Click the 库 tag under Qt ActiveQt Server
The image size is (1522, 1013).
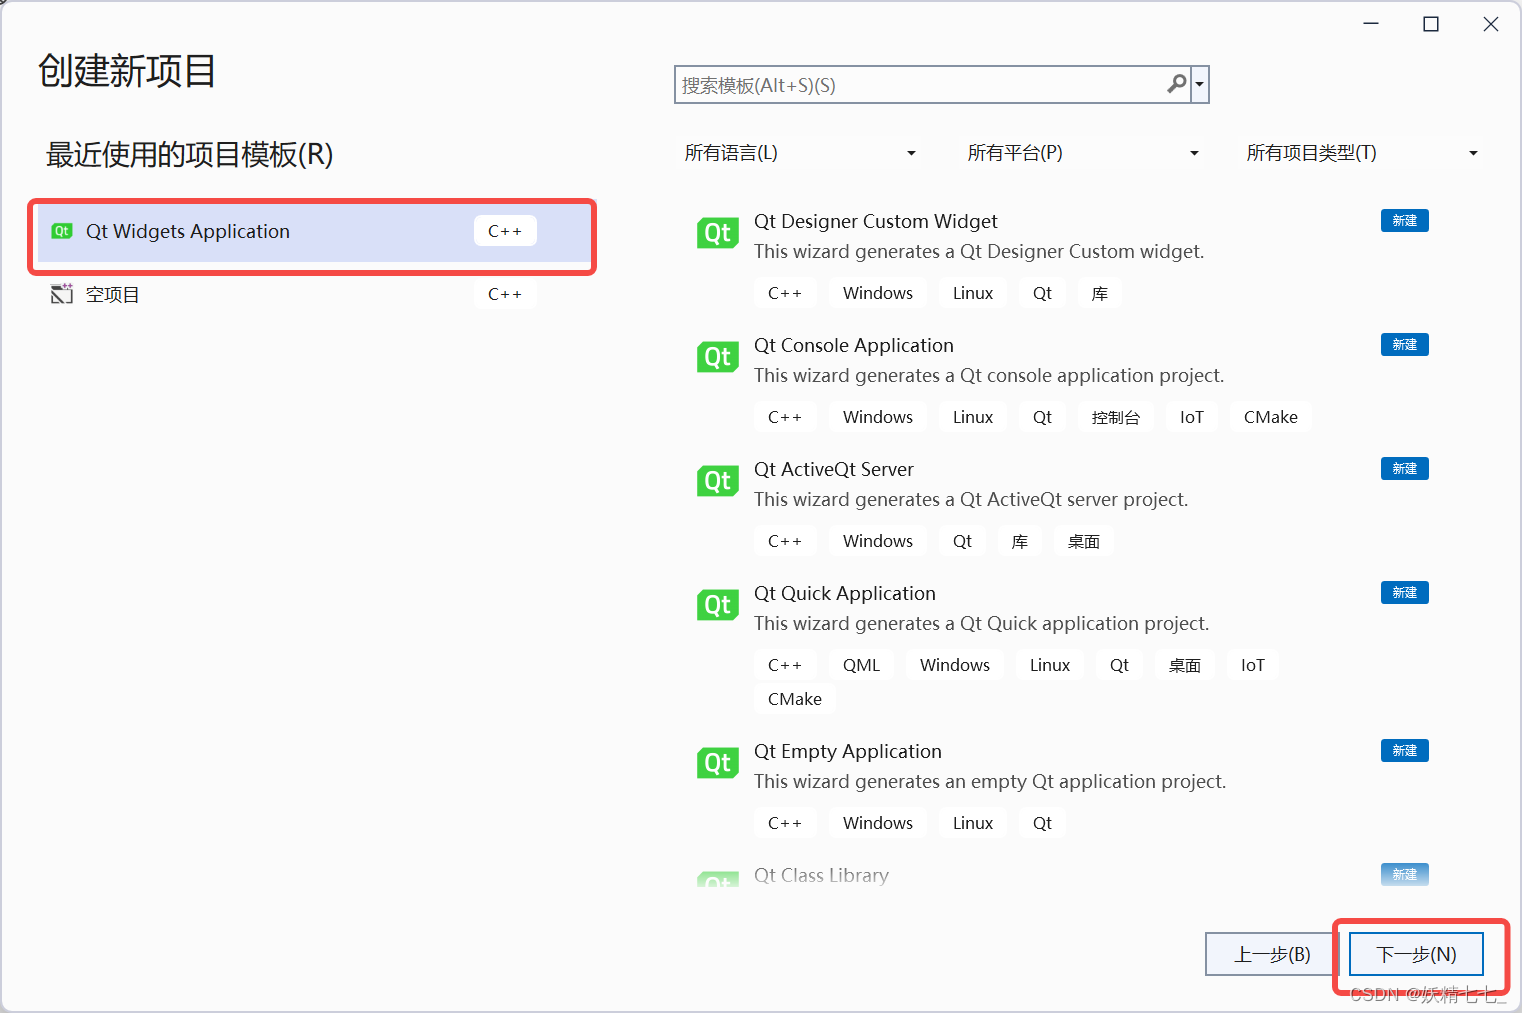1020,541
